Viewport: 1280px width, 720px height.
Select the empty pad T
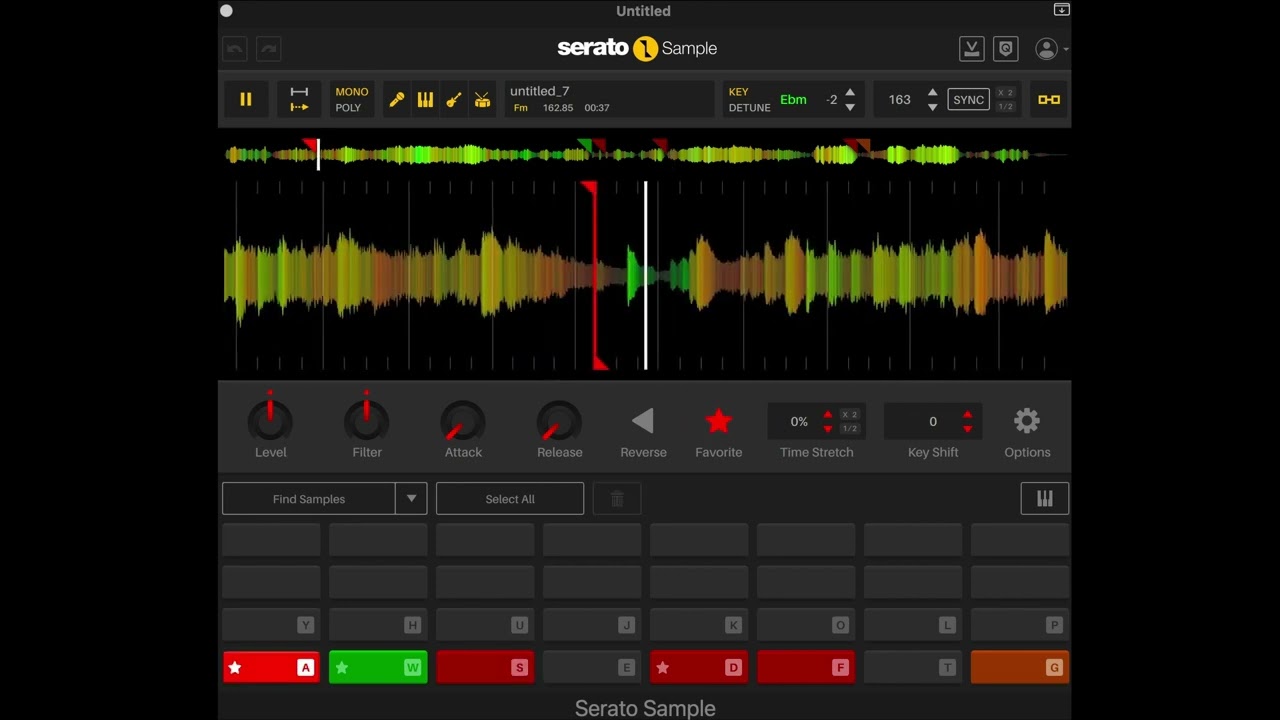pos(913,667)
